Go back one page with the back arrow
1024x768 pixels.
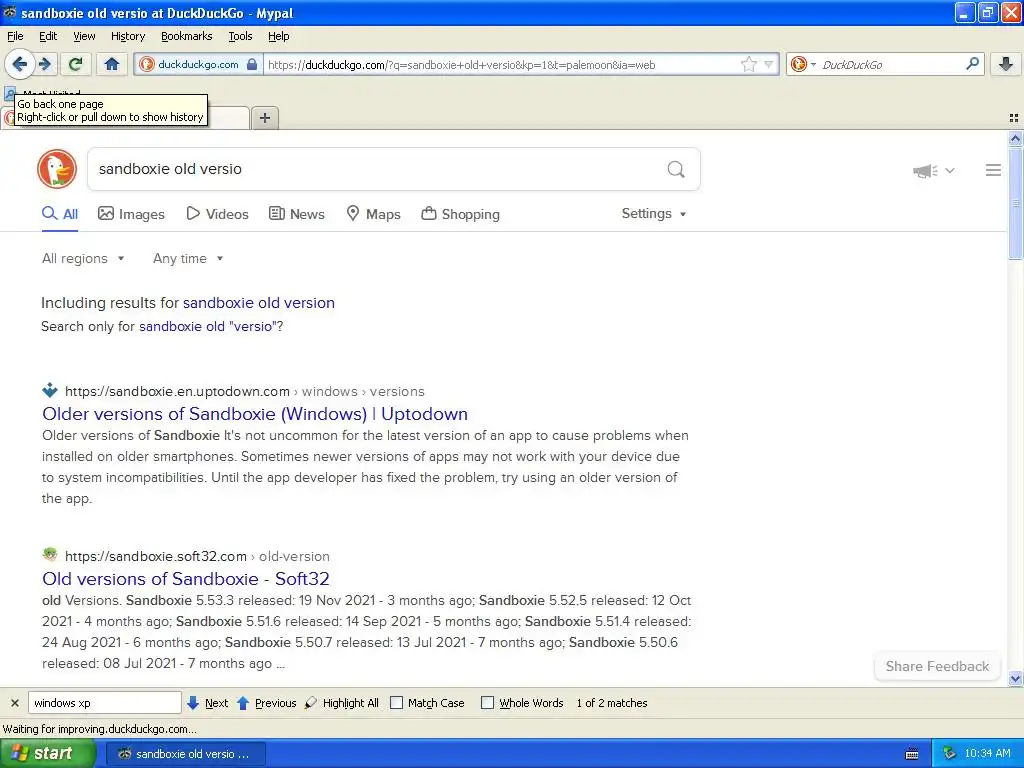[20, 64]
